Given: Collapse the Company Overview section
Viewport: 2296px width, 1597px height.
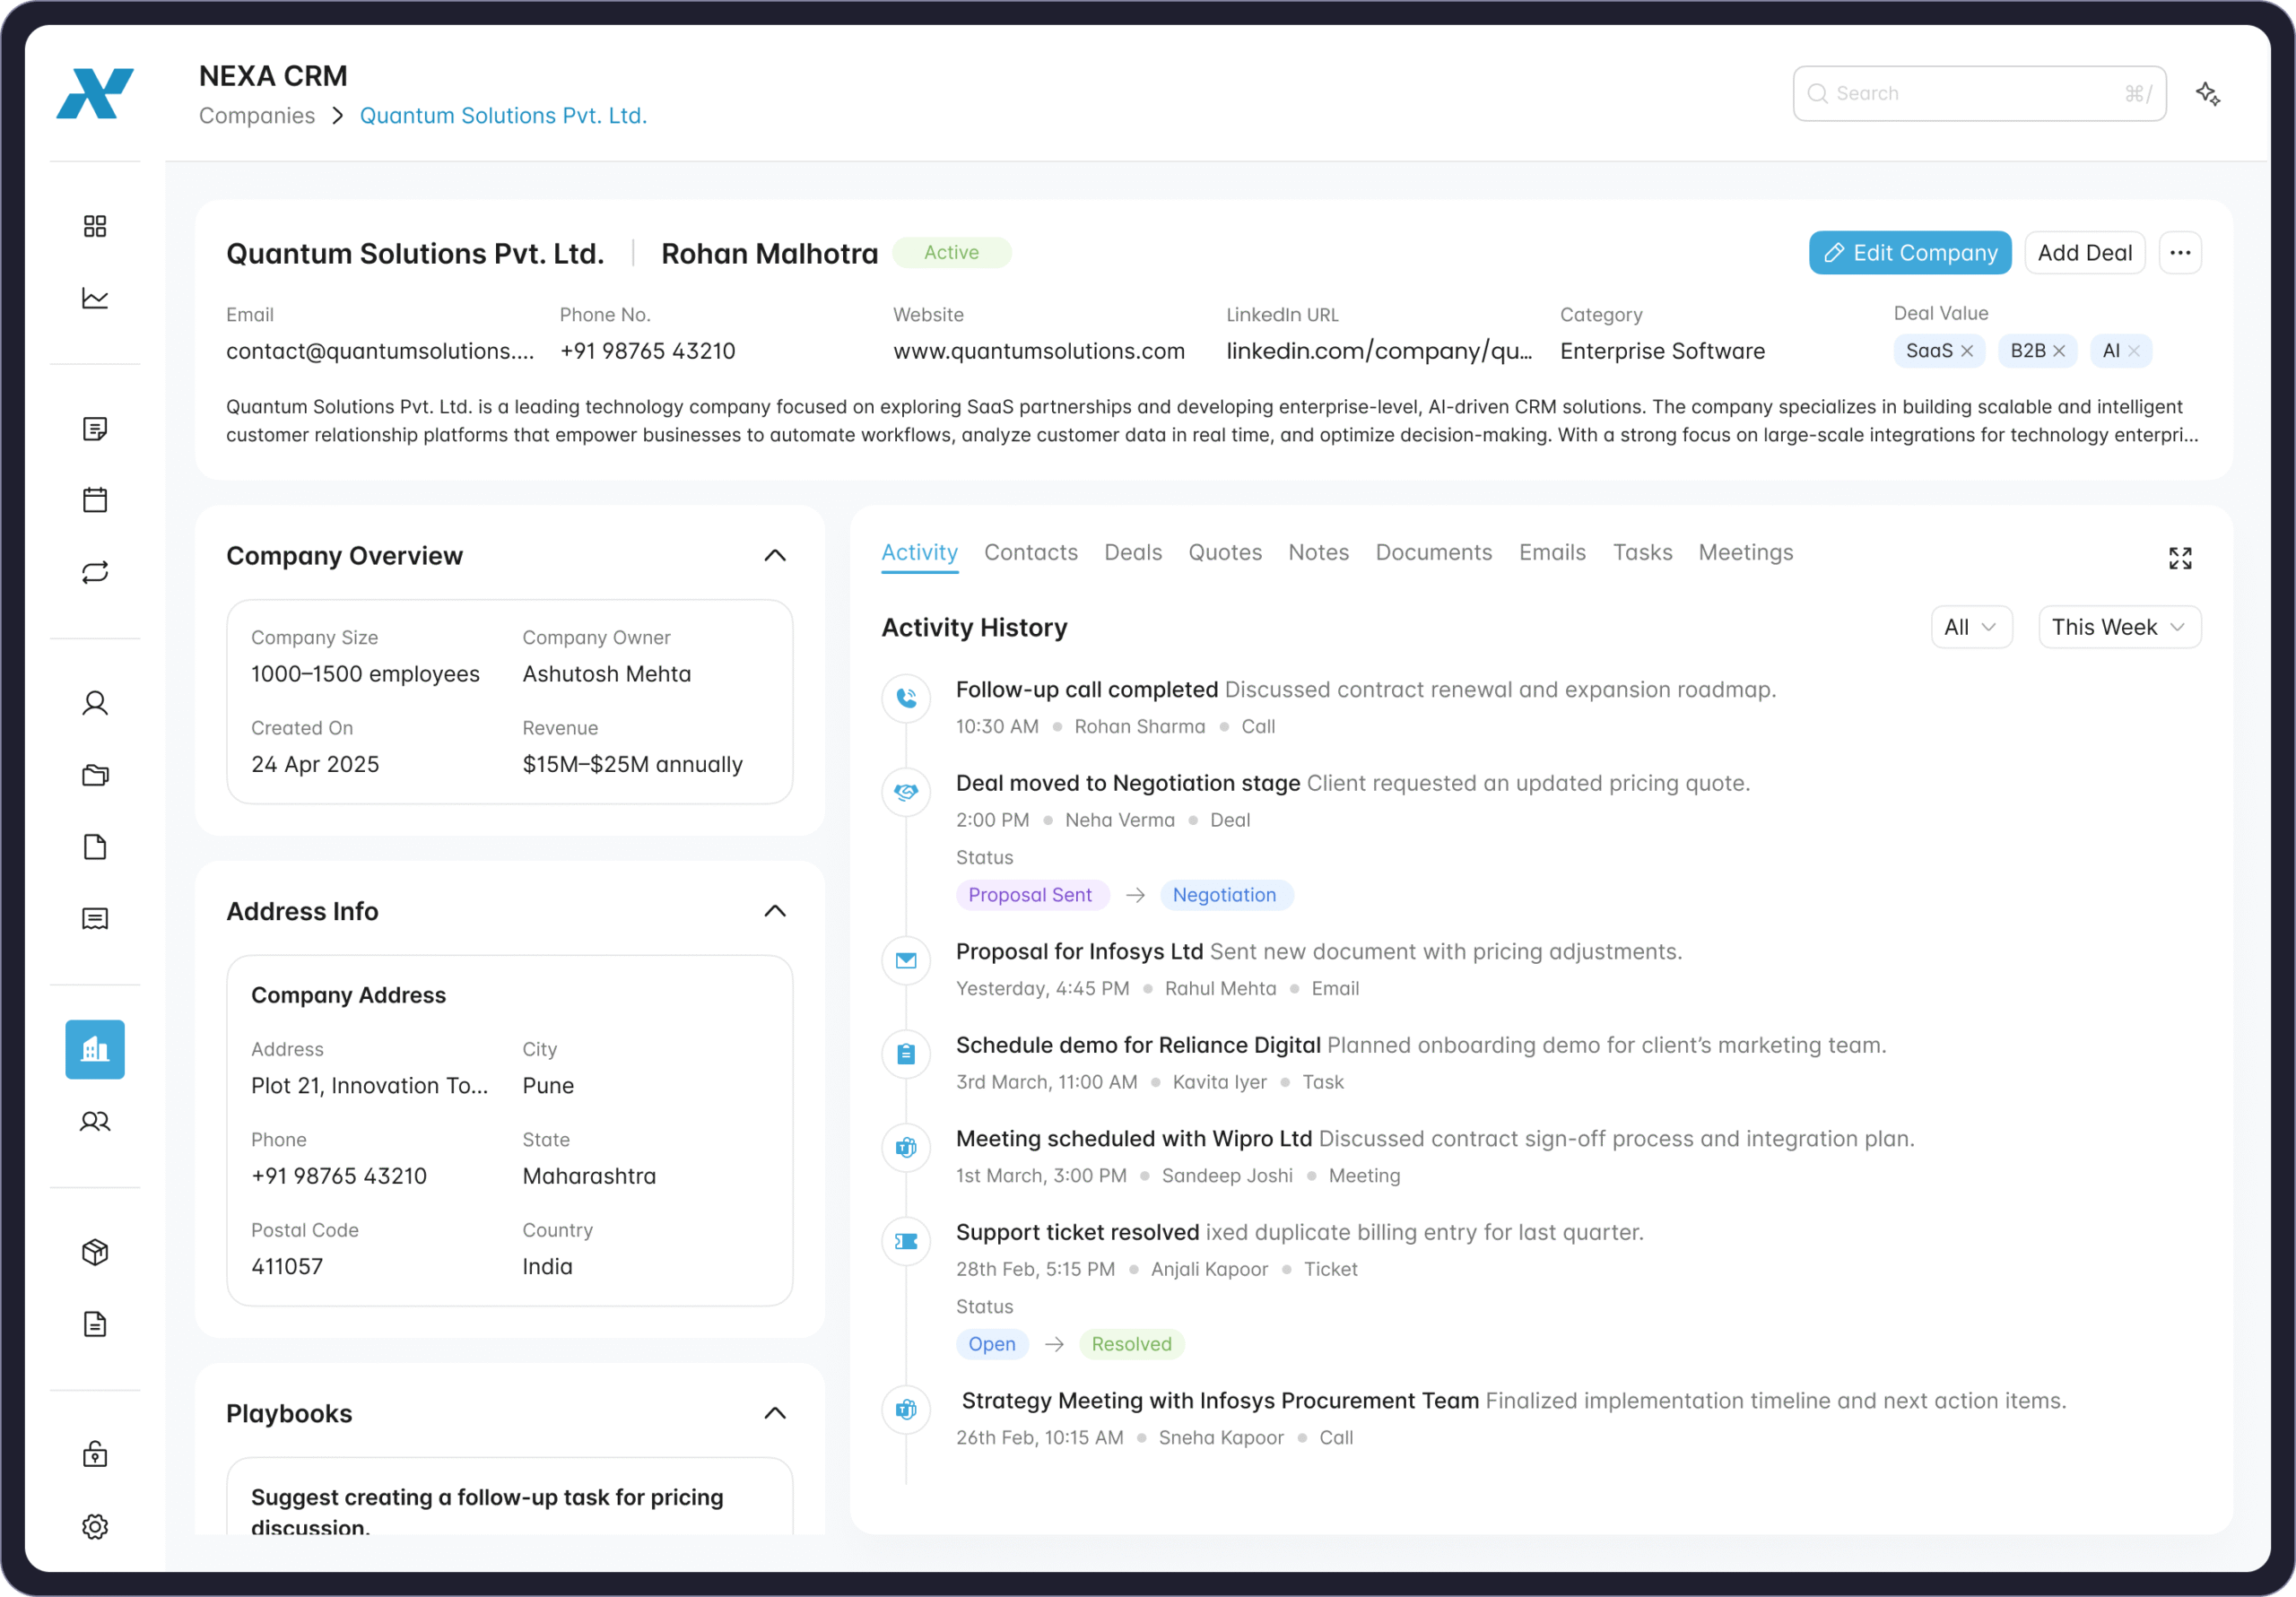Looking at the screenshot, I should pyautogui.click(x=775, y=556).
